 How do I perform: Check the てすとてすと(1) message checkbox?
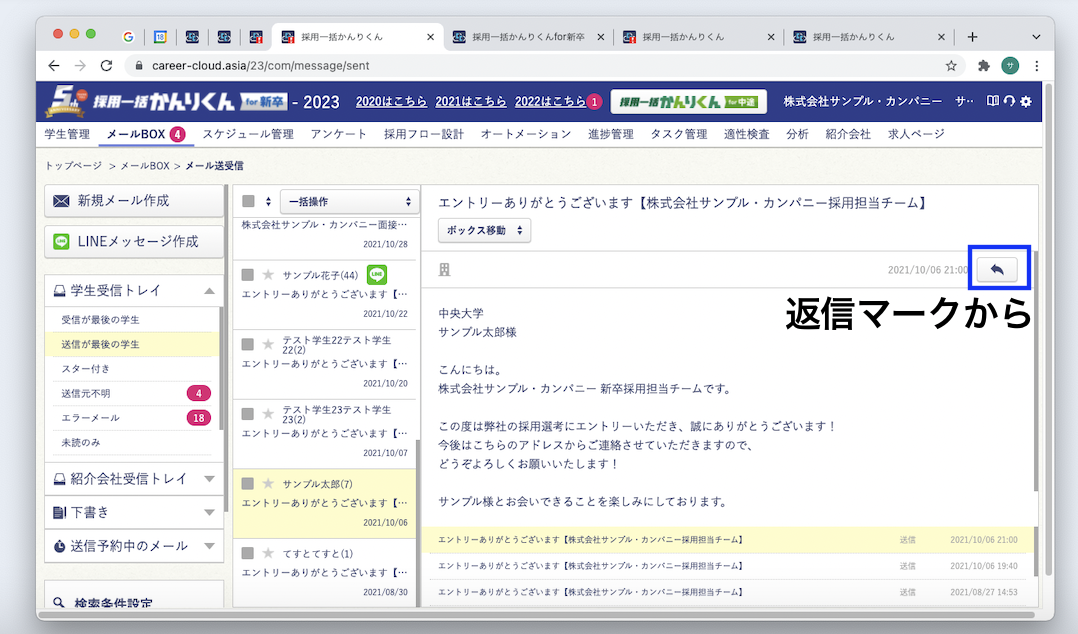click(x=248, y=553)
